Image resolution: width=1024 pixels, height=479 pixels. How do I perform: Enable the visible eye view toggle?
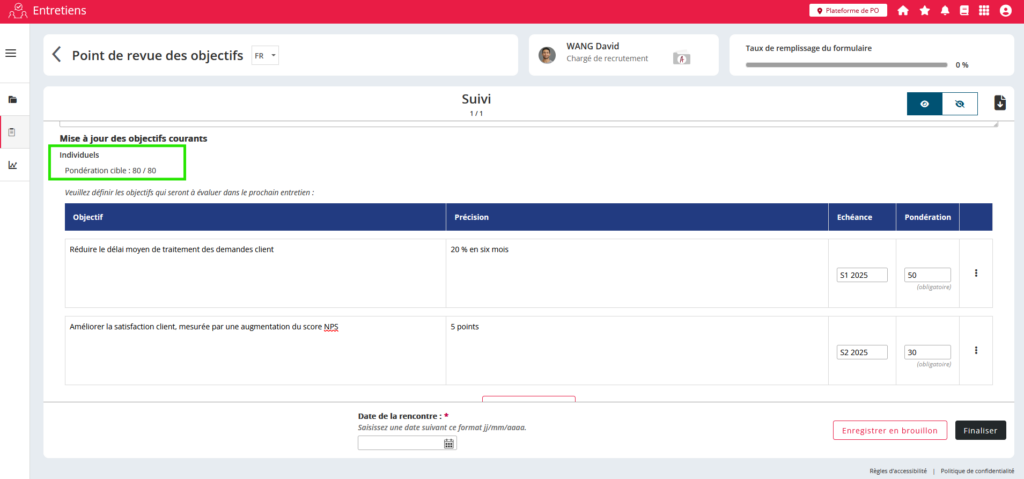point(924,103)
